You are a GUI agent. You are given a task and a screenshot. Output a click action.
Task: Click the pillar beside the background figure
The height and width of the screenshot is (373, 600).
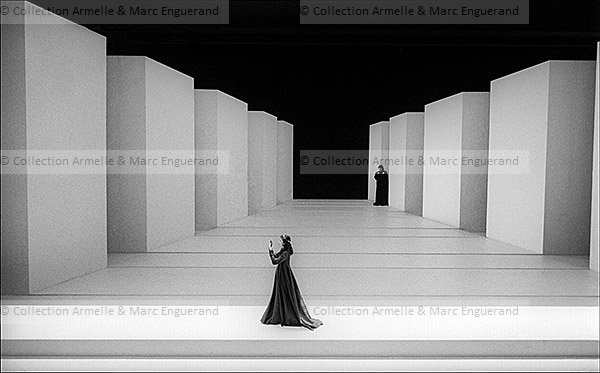[406, 163]
